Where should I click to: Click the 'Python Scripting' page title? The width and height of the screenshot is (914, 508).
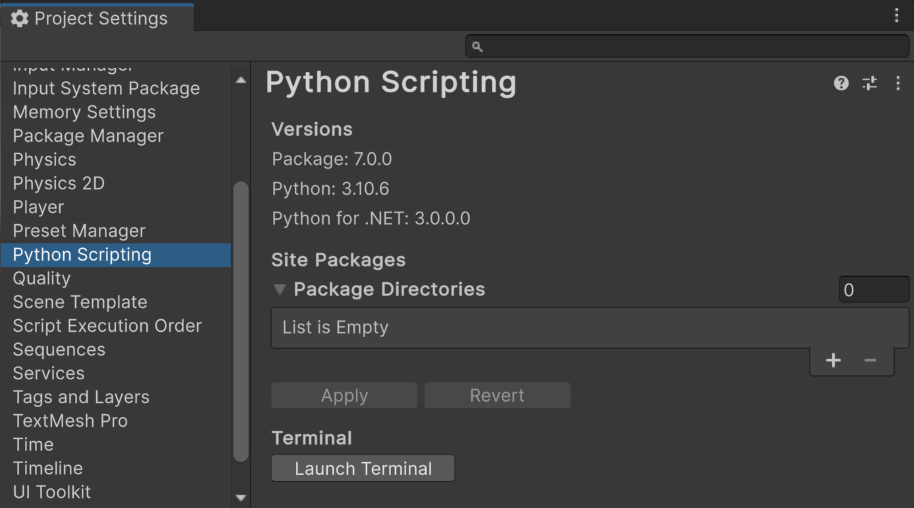(391, 83)
